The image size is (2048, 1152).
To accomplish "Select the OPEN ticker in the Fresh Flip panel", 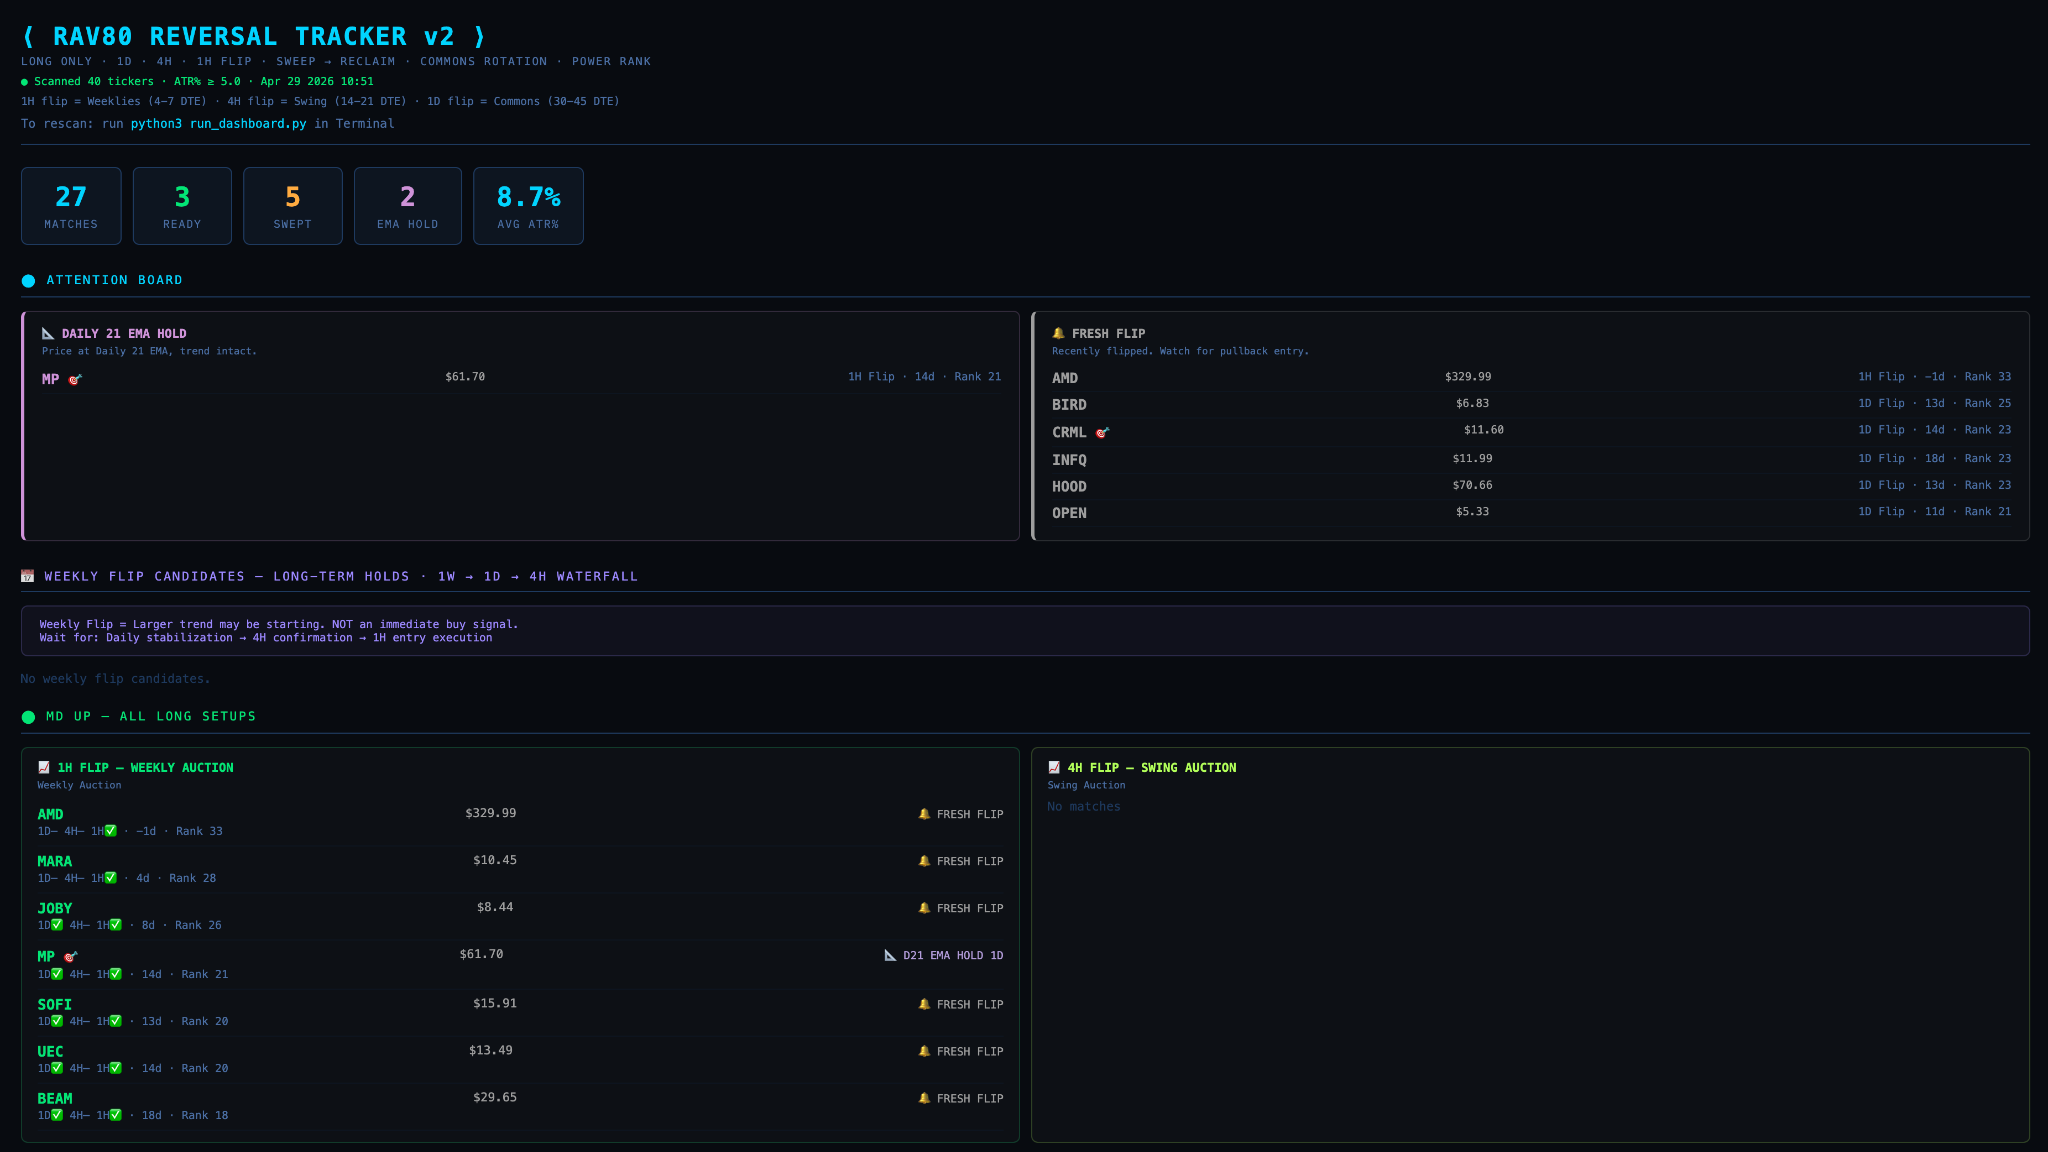I will click(x=1069, y=513).
